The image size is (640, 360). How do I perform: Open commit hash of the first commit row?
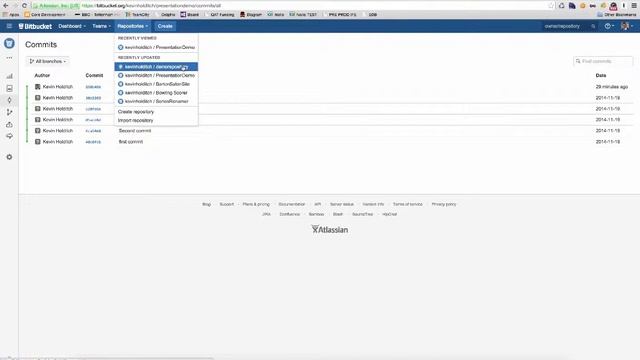point(93,142)
